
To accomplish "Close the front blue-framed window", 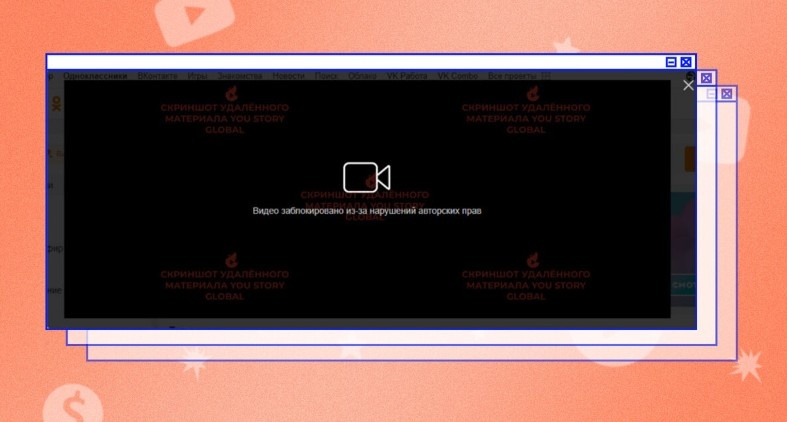I will pos(686,62).
